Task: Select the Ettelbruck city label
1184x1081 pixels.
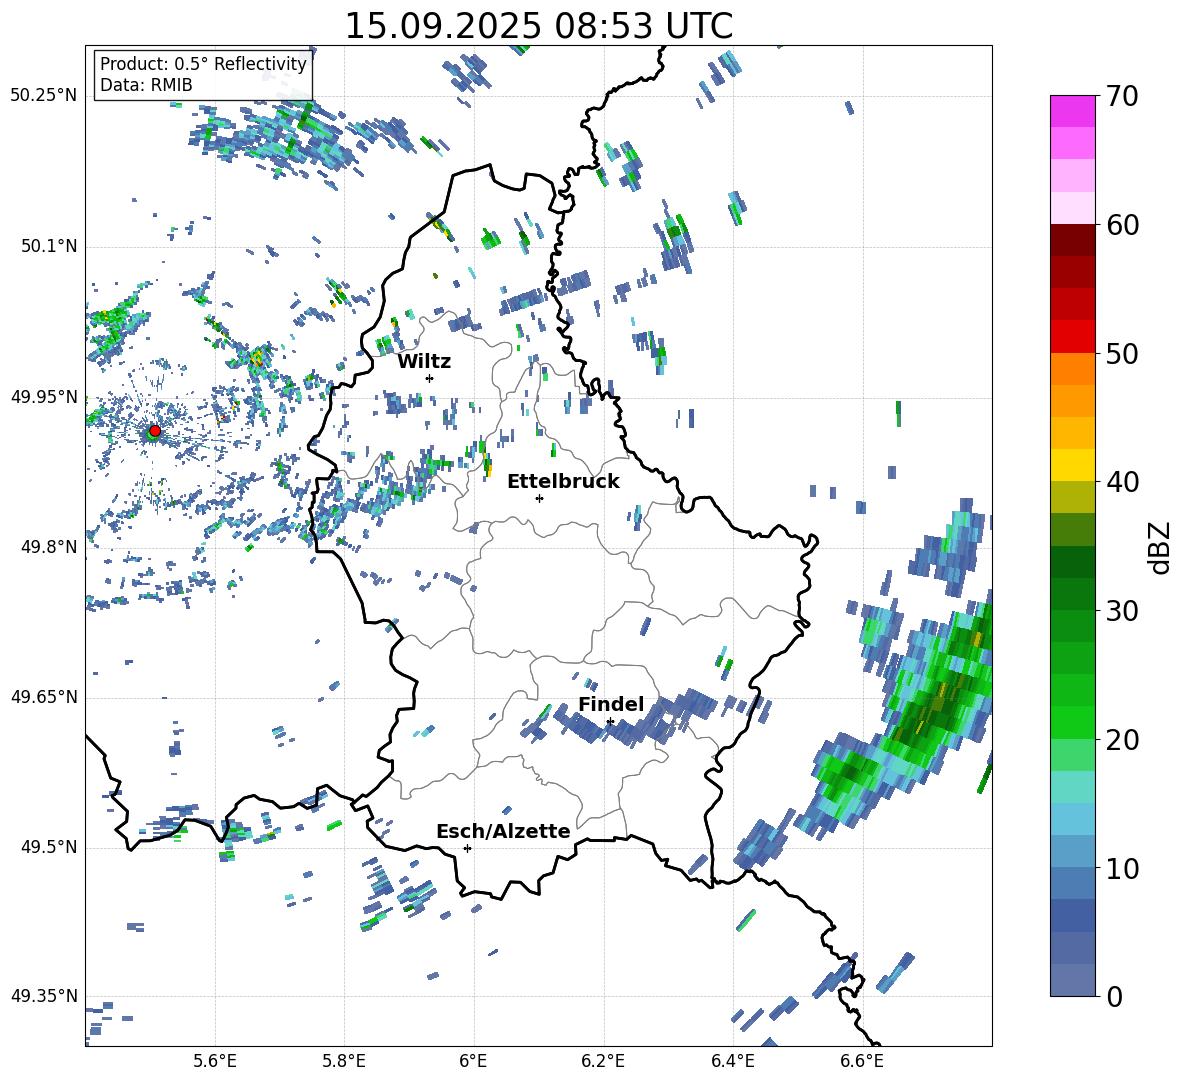Action: tap(563, 482)
